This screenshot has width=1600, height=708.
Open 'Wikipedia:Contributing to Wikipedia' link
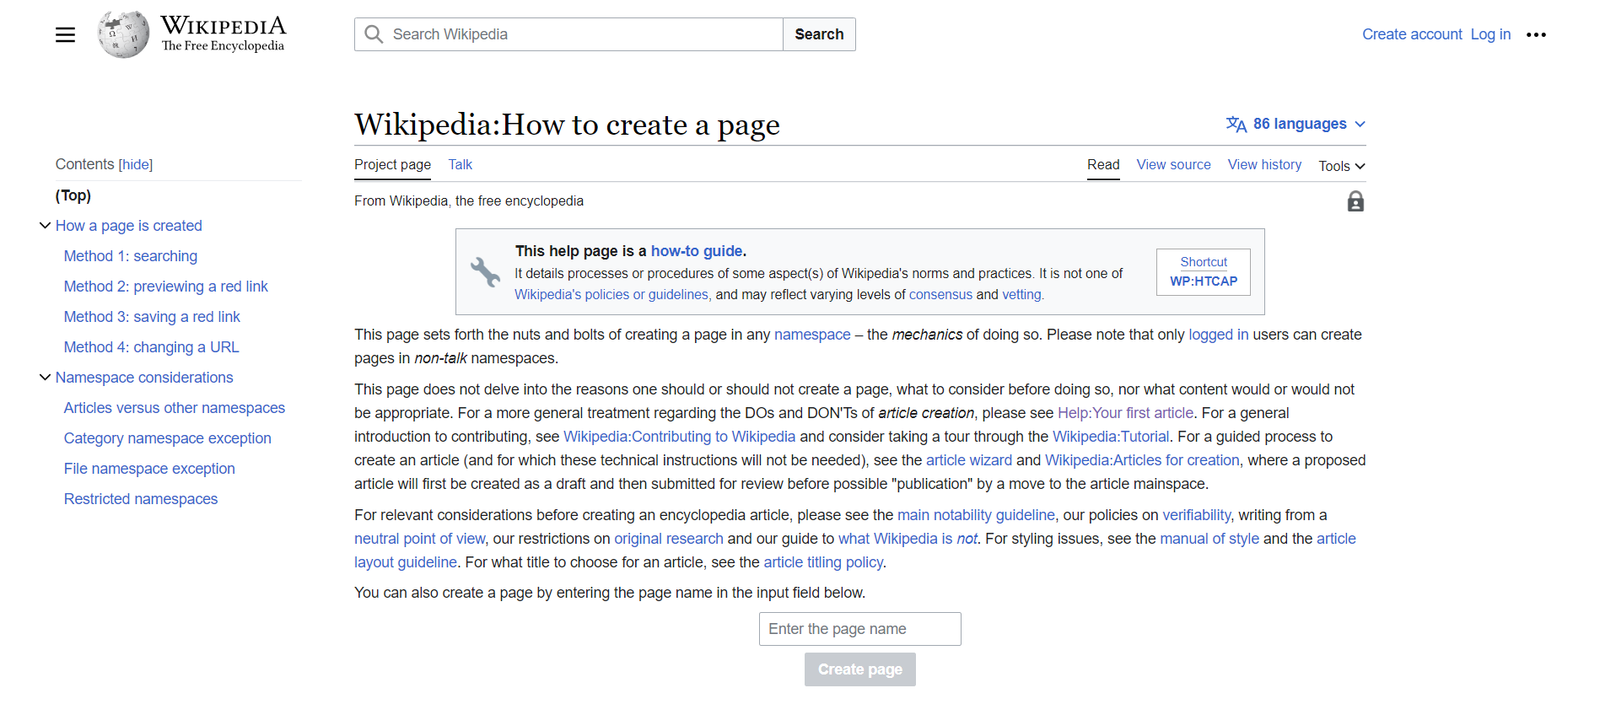pos(680,437)
